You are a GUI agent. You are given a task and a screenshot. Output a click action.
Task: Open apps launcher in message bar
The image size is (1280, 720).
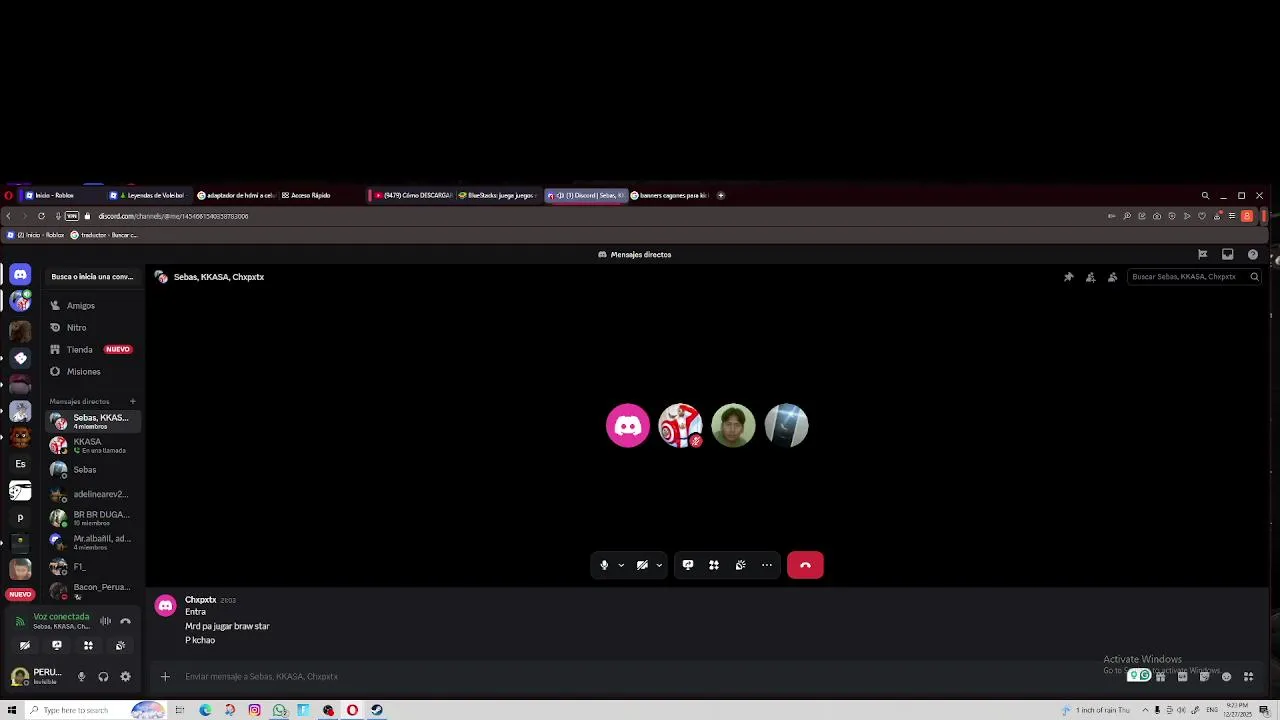[1248, 676]
